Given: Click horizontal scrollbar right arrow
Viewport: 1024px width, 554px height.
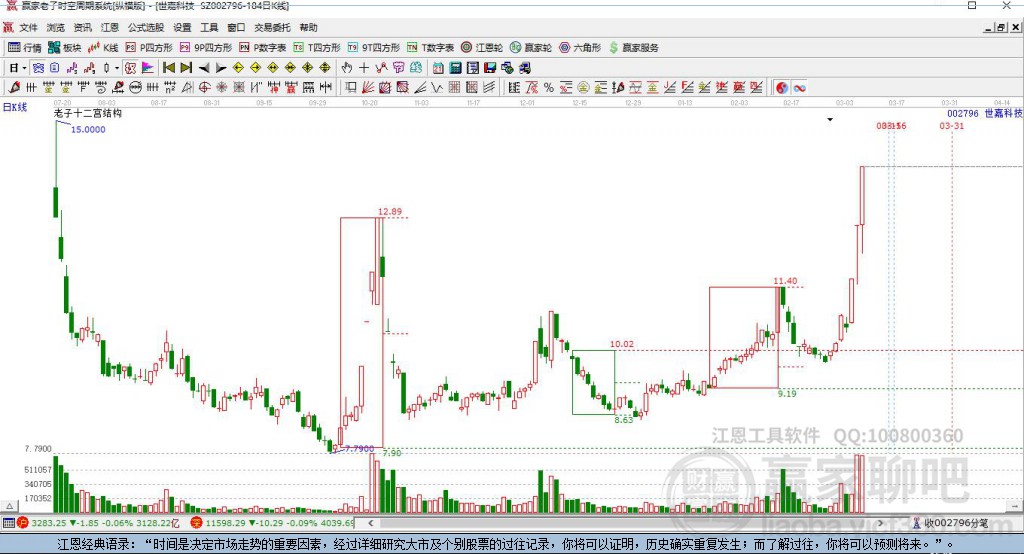Looking at the screenshot, I should pyautogui.click(x=880, y=523).
